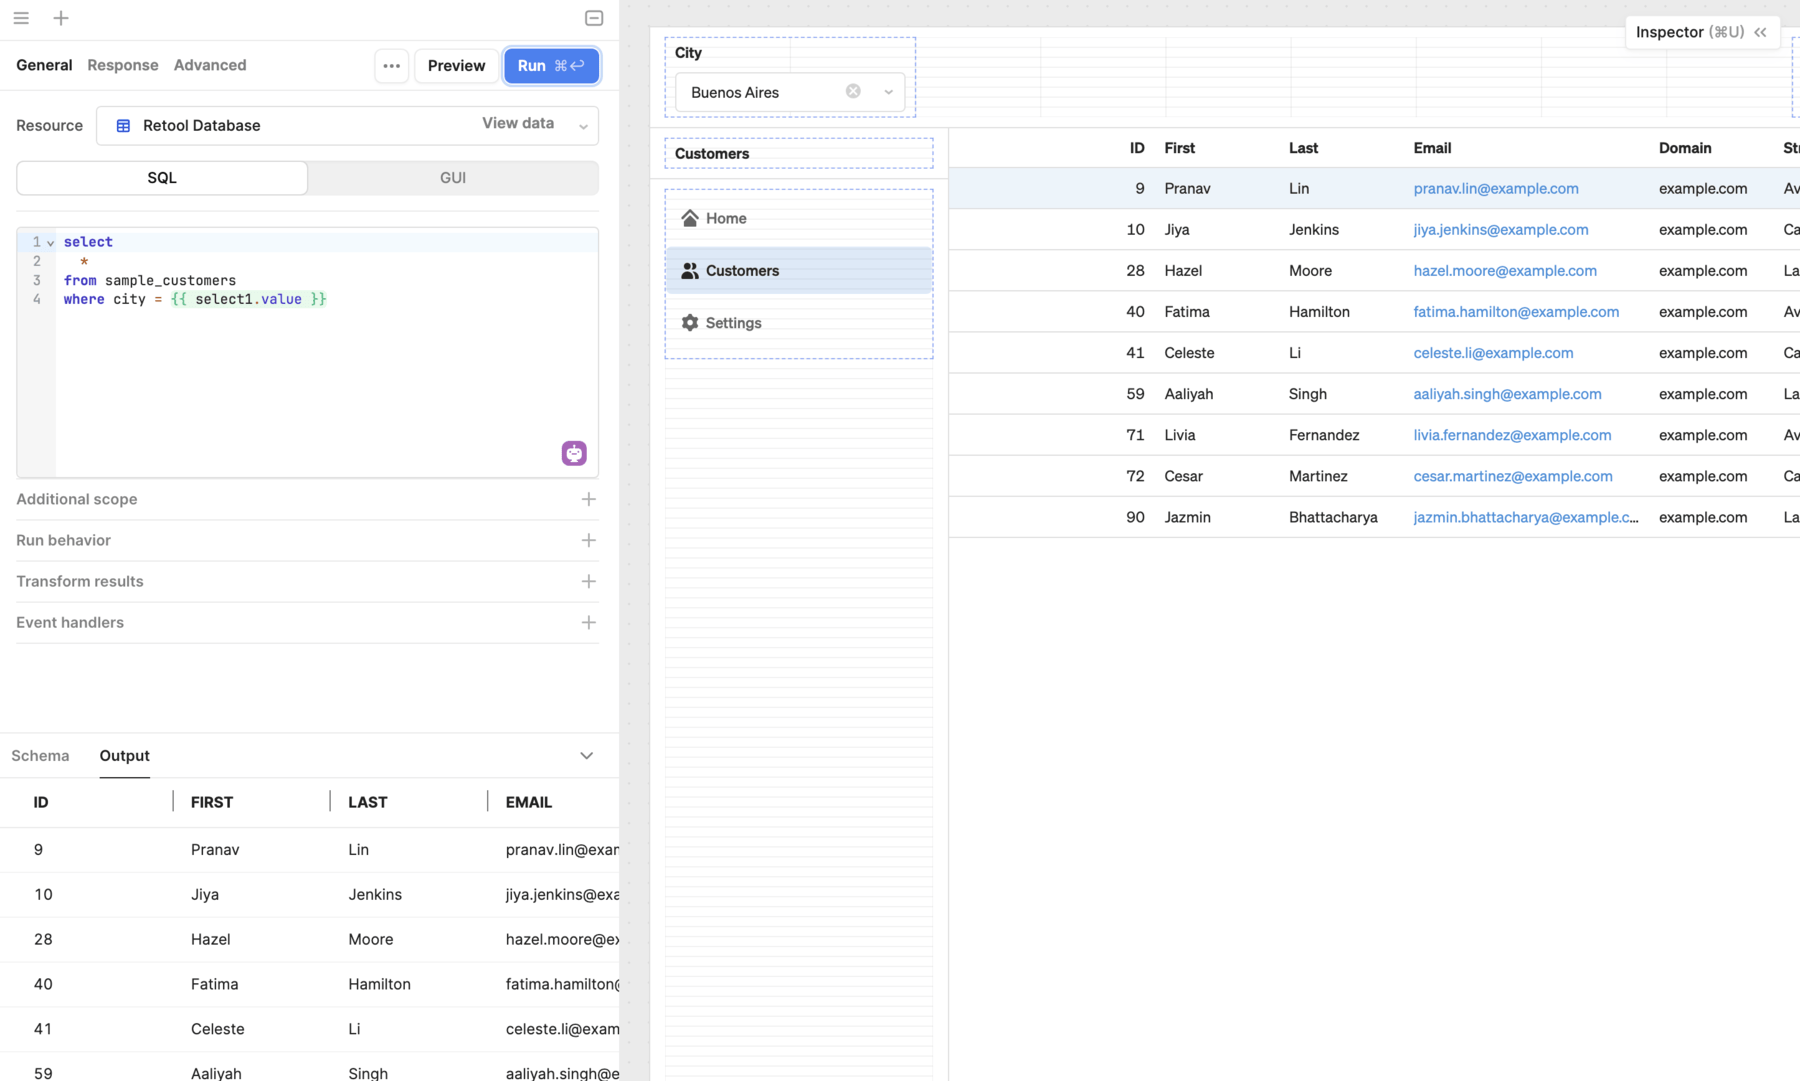The image size is (1800, 1081).
Task: Click the Preview button
Action: click(x=456, y=66)
